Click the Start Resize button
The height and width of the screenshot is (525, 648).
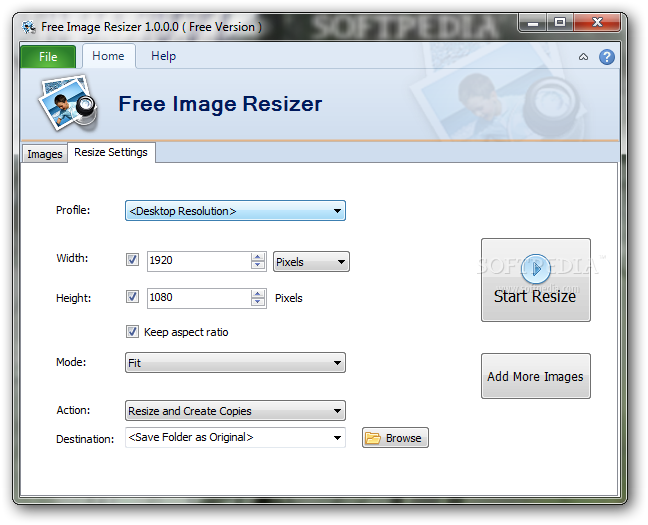click(x=536, y=280)
